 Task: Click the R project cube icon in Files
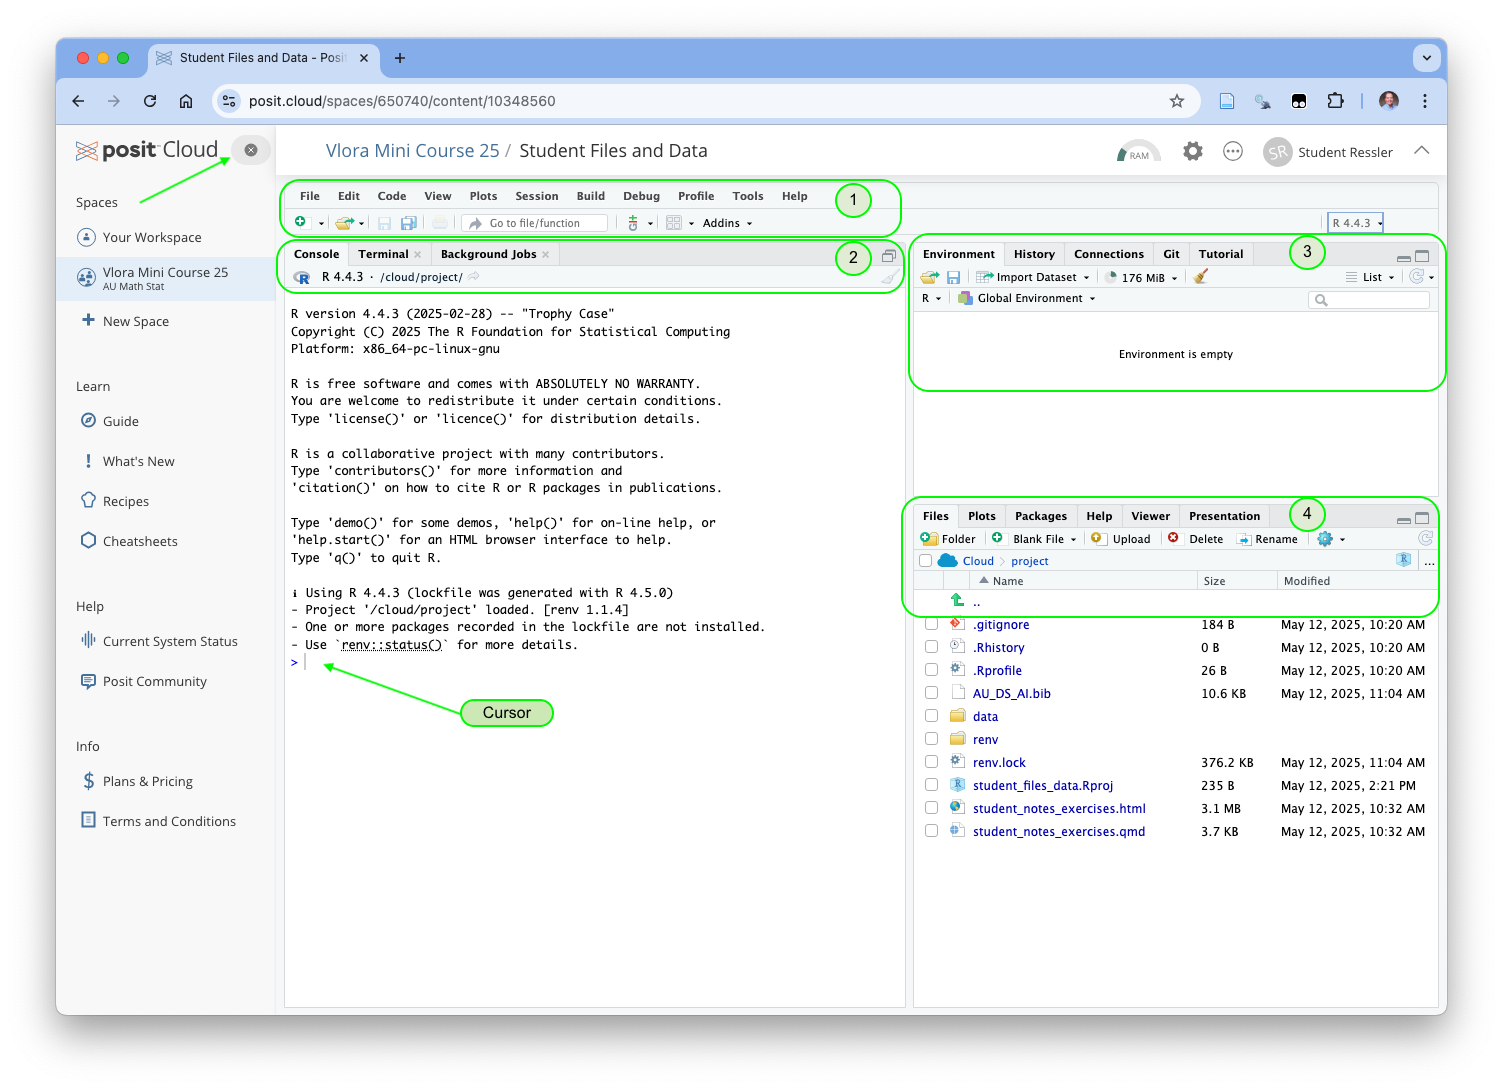(1404, 560)
